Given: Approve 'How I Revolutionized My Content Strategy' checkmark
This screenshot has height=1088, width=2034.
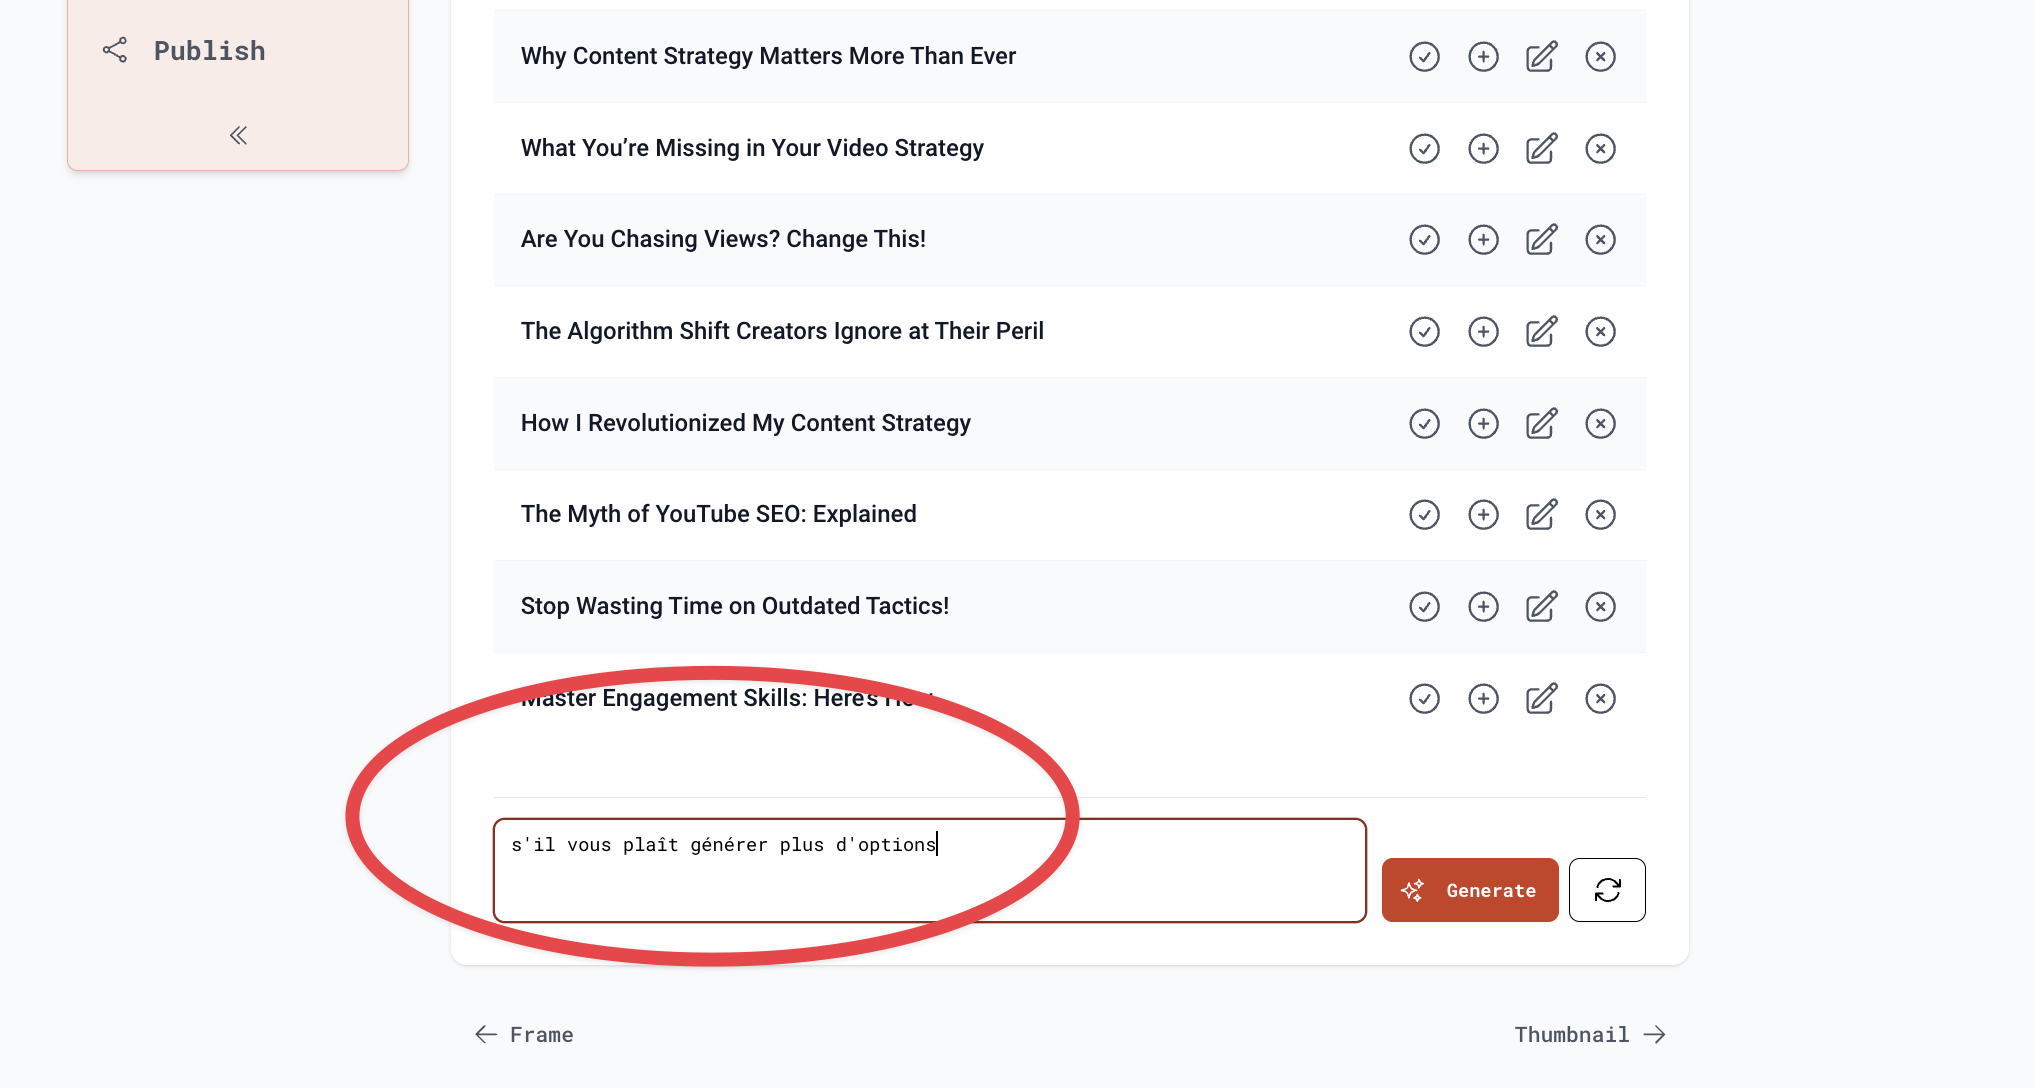Looking at the screenshot, I should click(1424, 424).
